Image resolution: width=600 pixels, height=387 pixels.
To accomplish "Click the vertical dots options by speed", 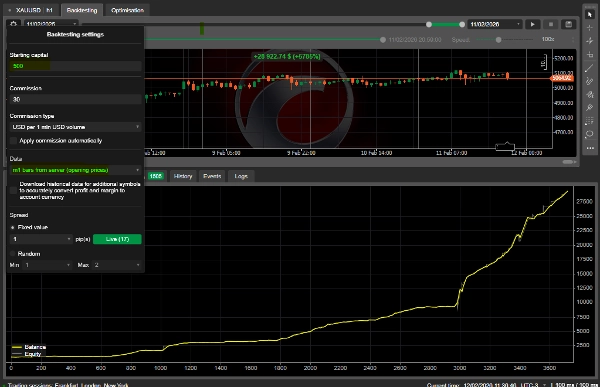I will [573, 39].
